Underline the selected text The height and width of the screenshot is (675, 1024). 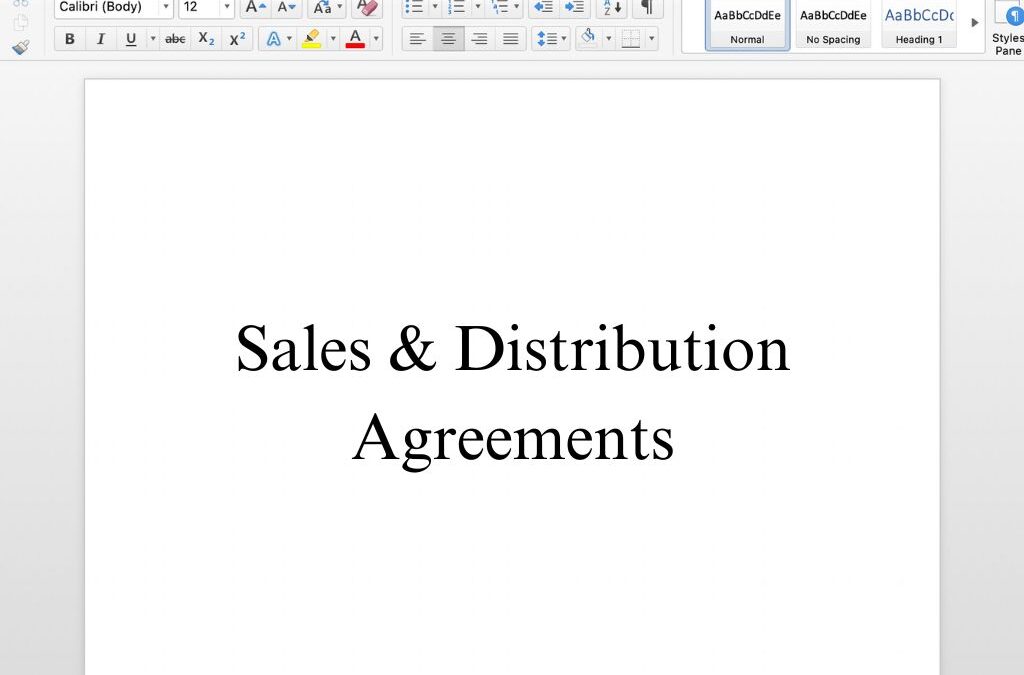pos(131,39)
